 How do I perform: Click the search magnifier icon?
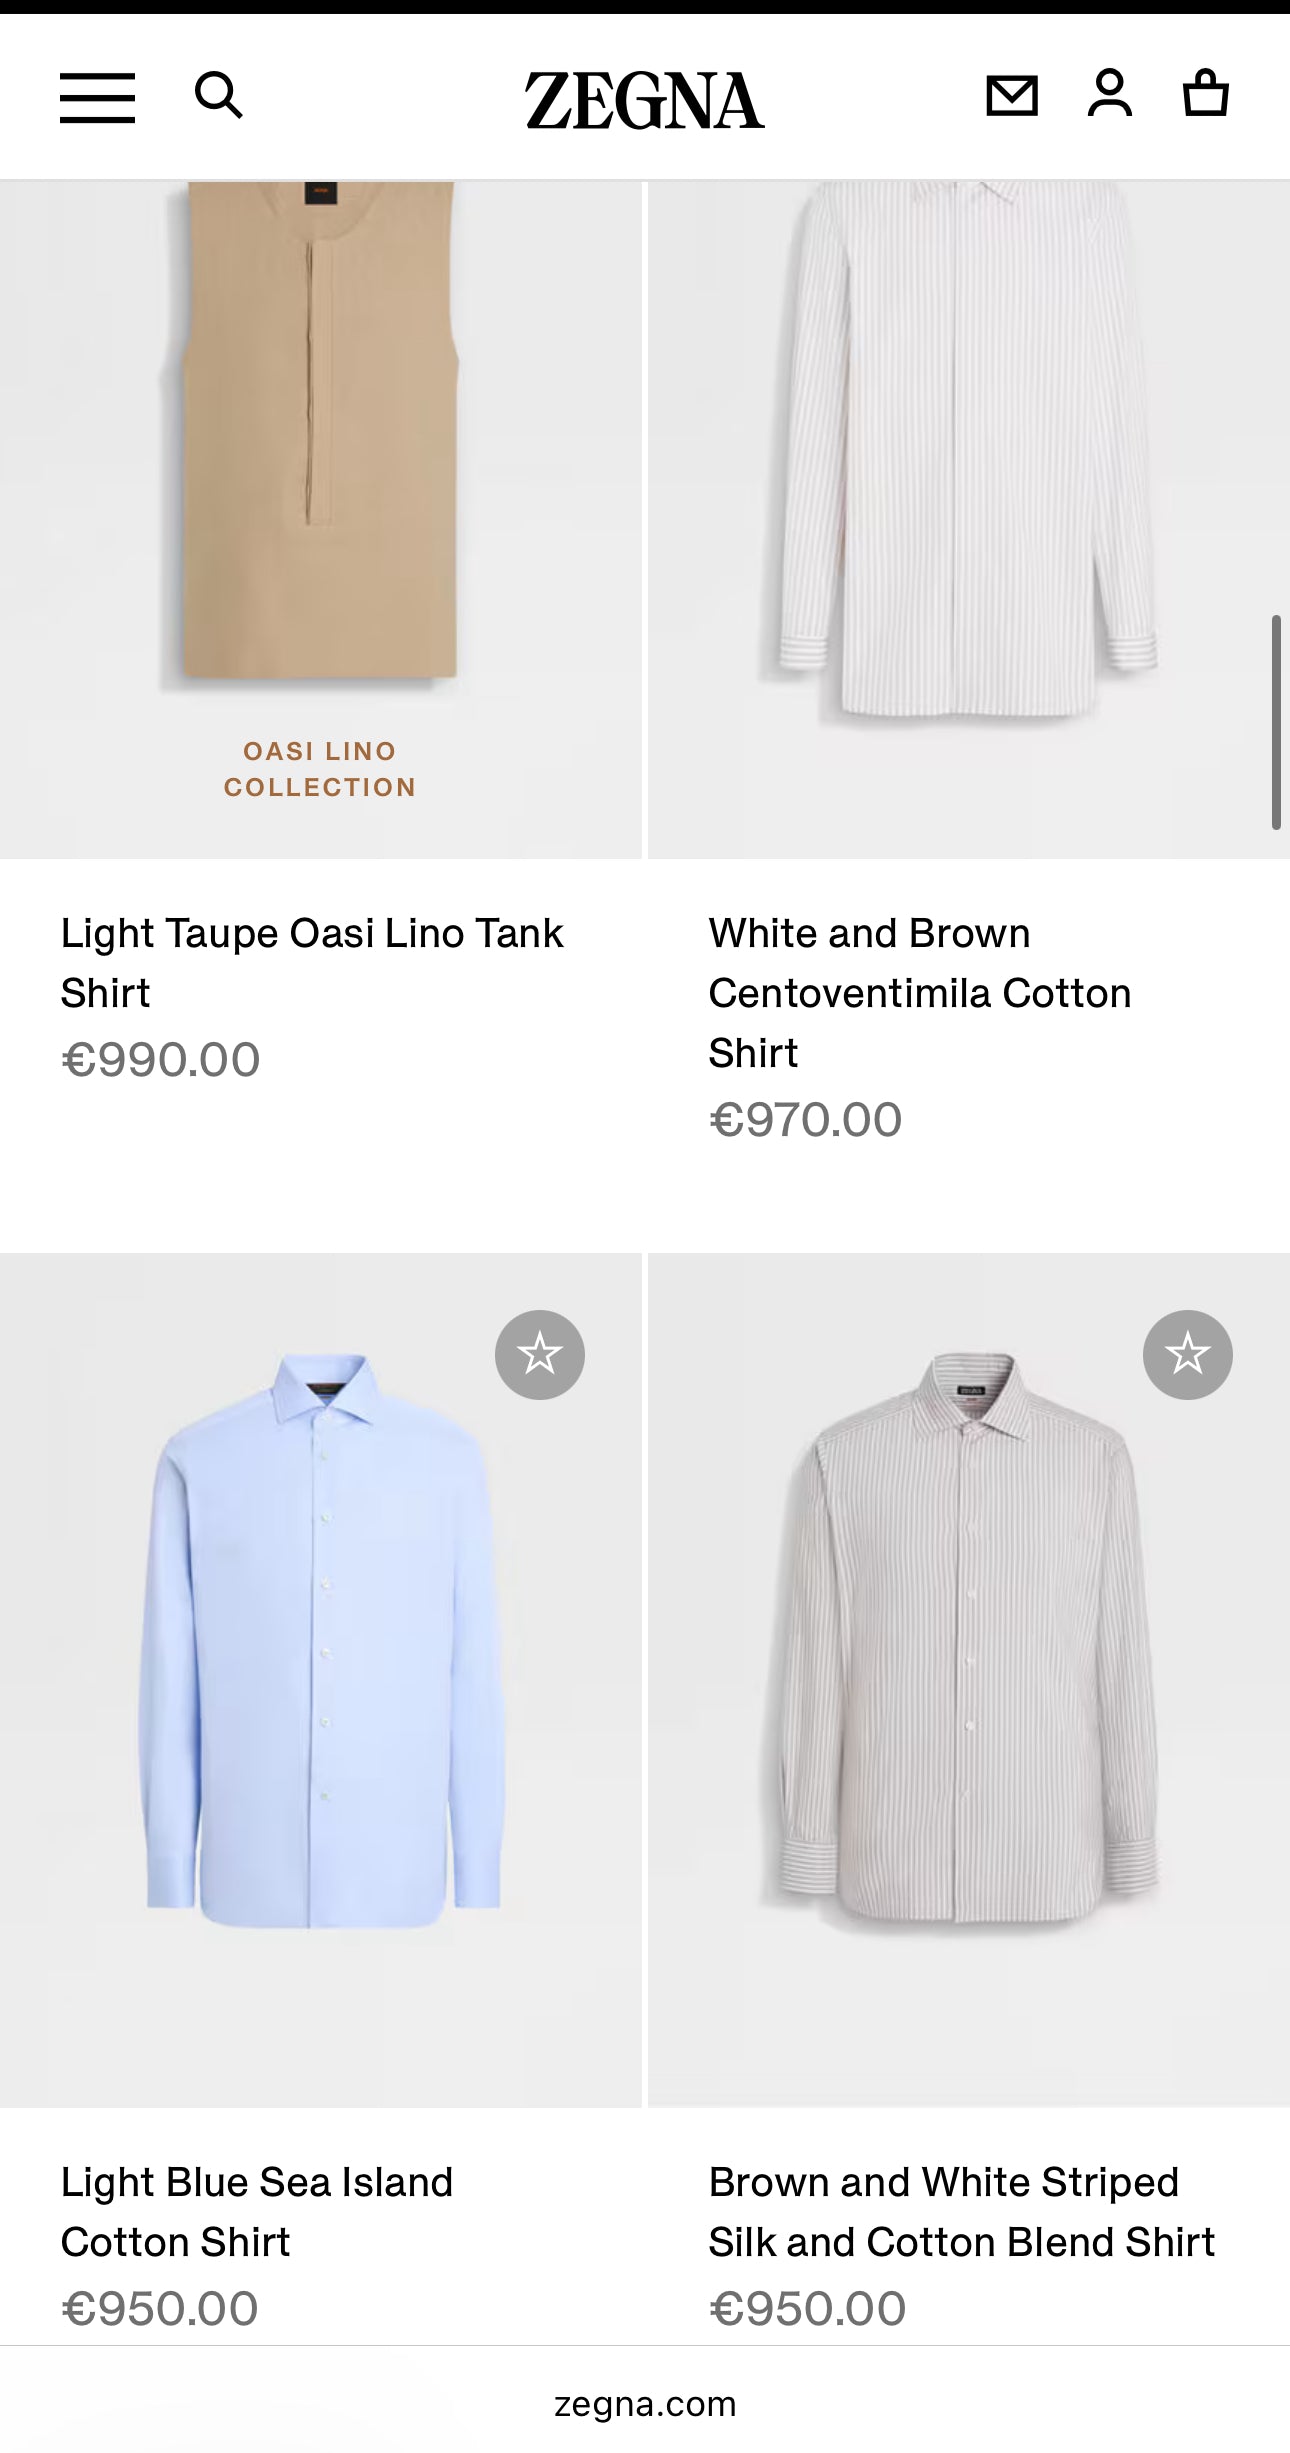[218, 96]
